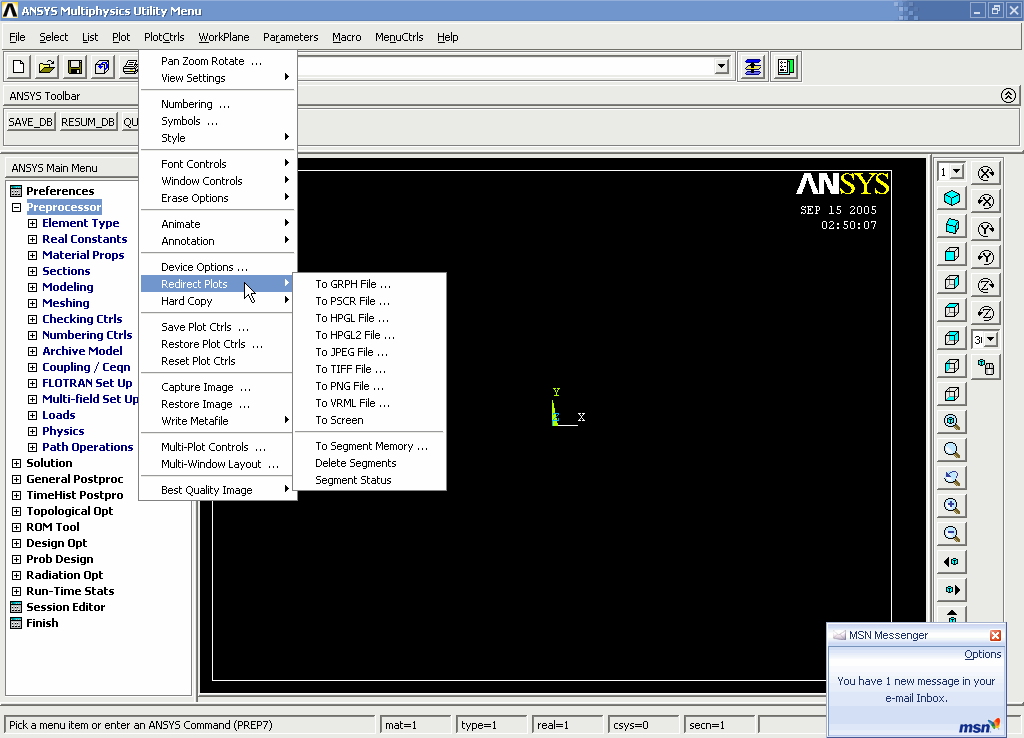Click the Back Up zoom magnifier with arrow
Screen dimensions: 1024x738
coord(952,478)
